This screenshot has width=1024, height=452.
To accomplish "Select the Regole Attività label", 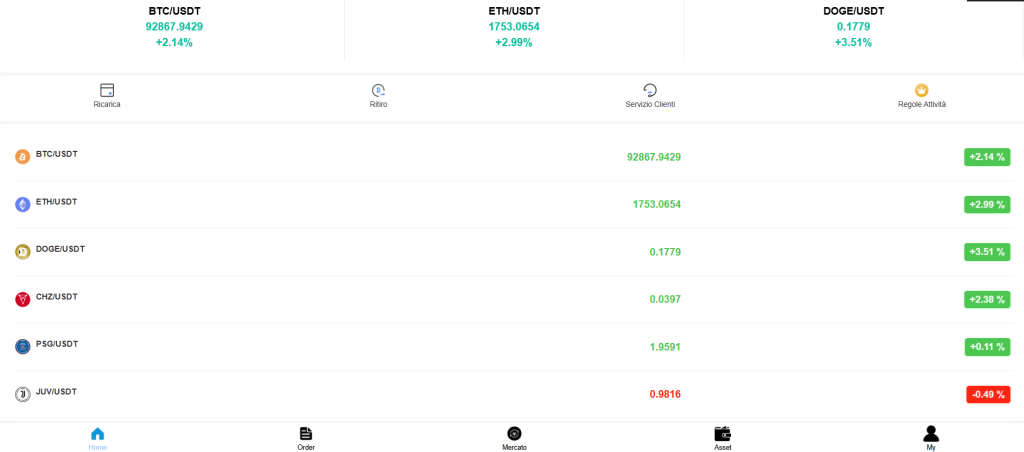I will (921, 105).
